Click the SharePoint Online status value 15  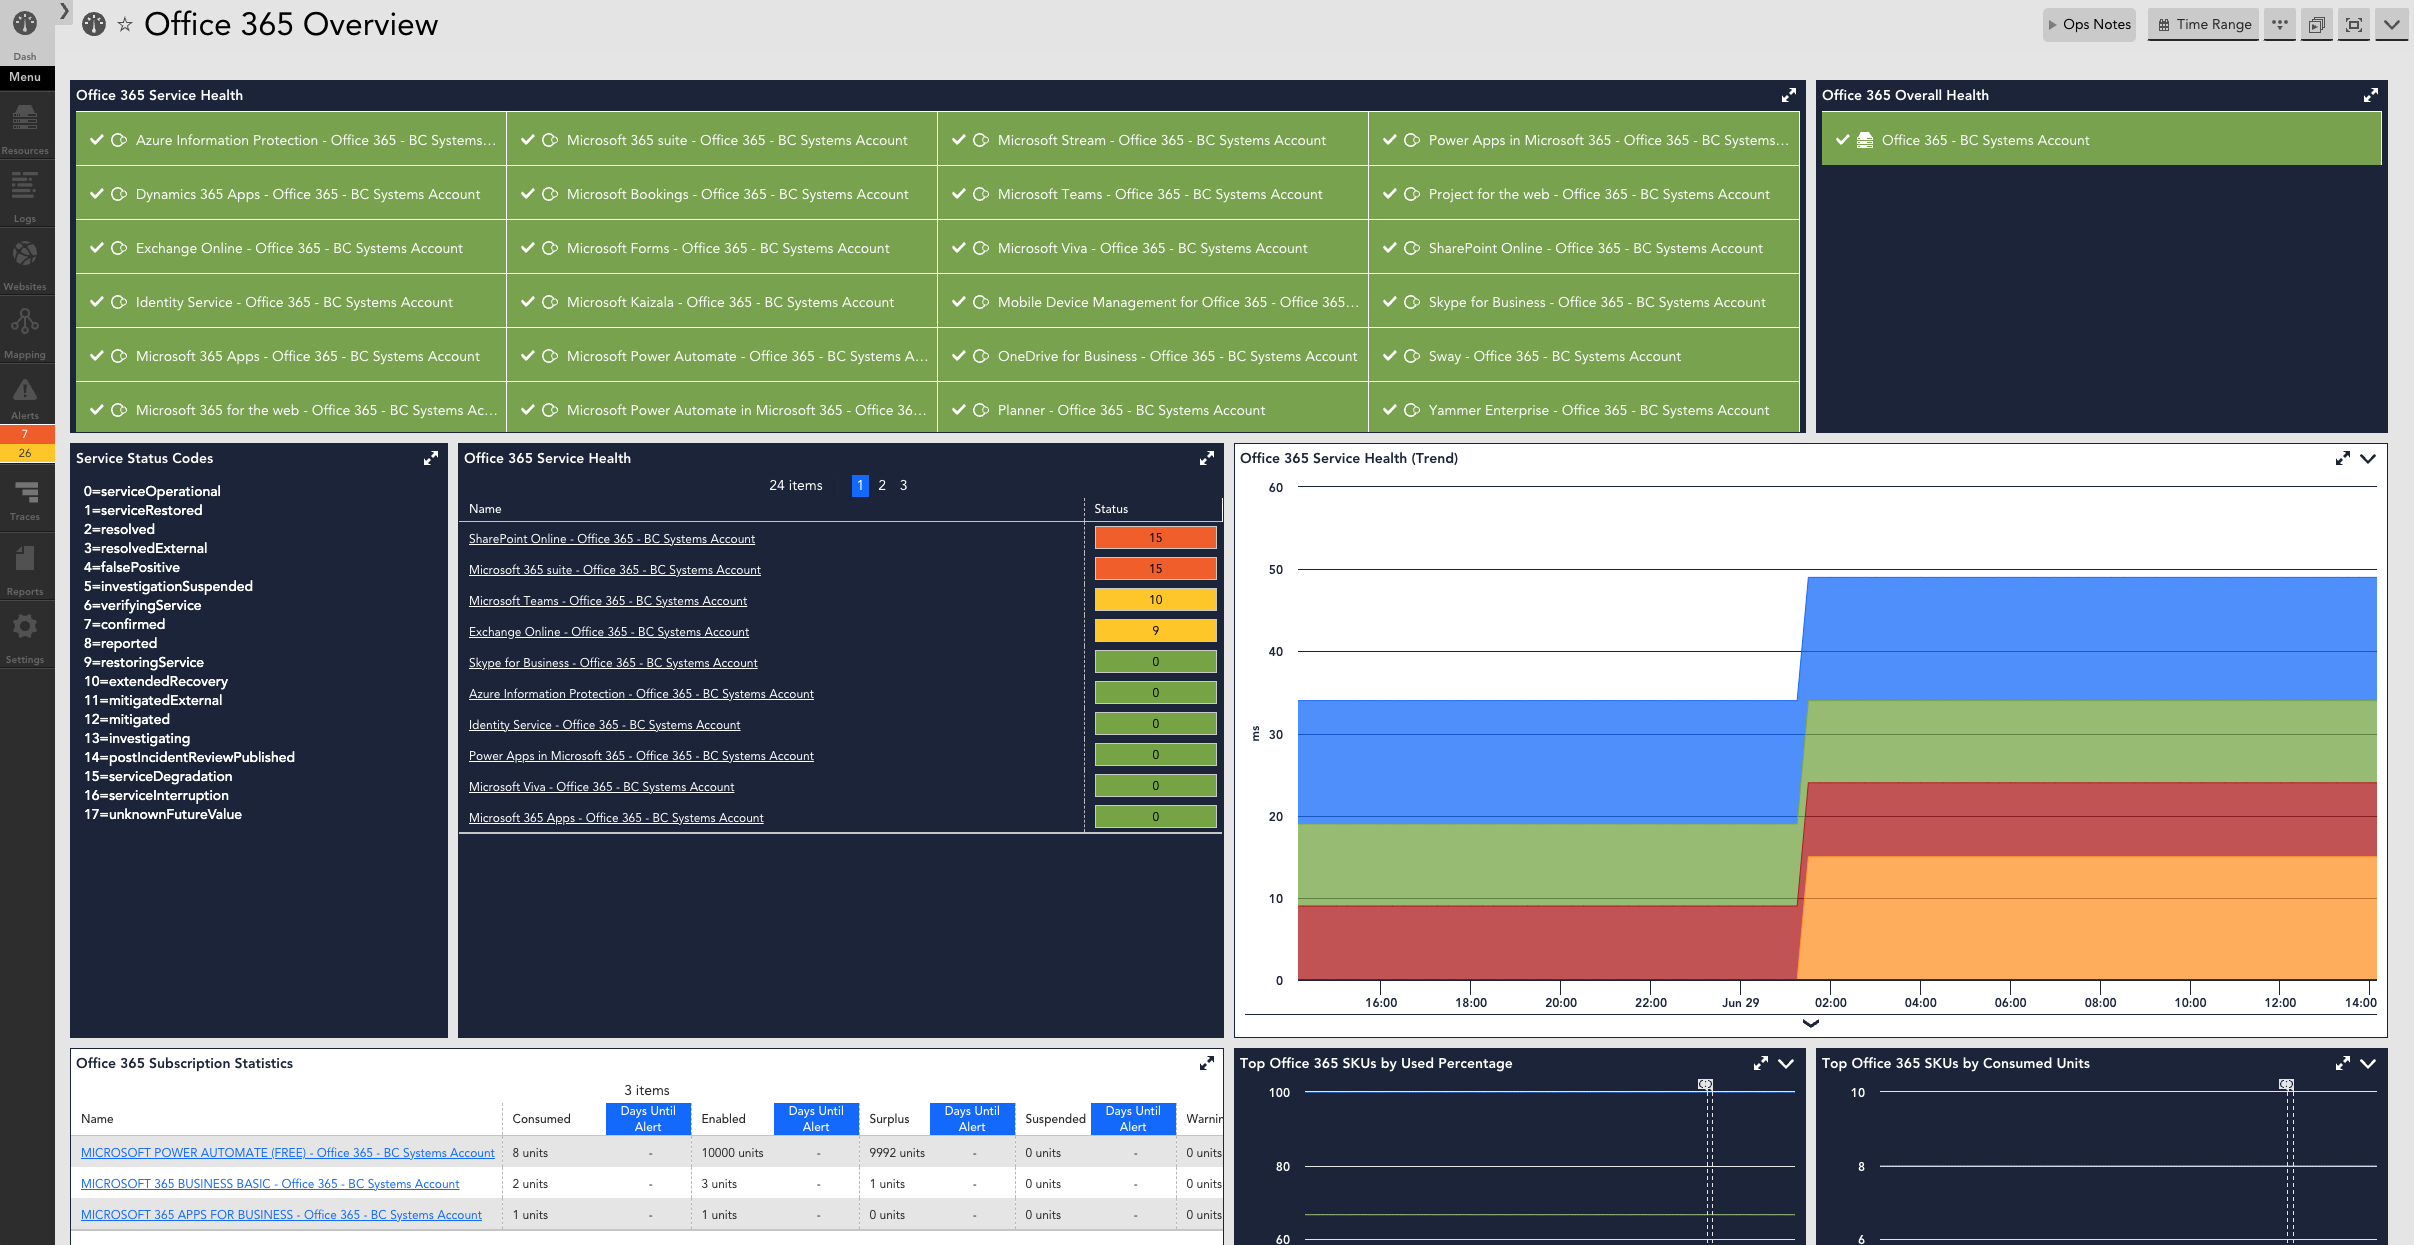click(1155, 538)
